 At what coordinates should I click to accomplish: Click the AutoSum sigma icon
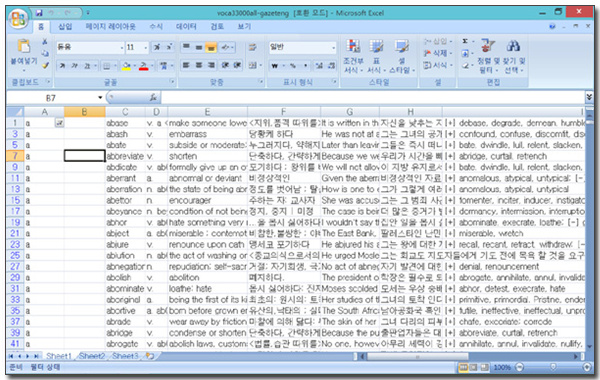click(x=465, y=41)
